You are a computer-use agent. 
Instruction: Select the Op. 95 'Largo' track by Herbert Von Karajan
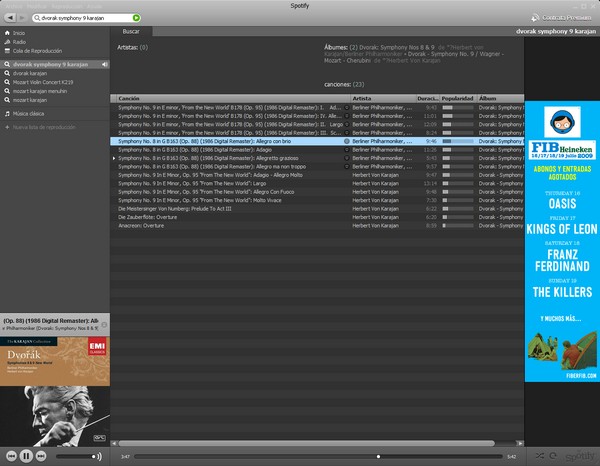(317, 183)
